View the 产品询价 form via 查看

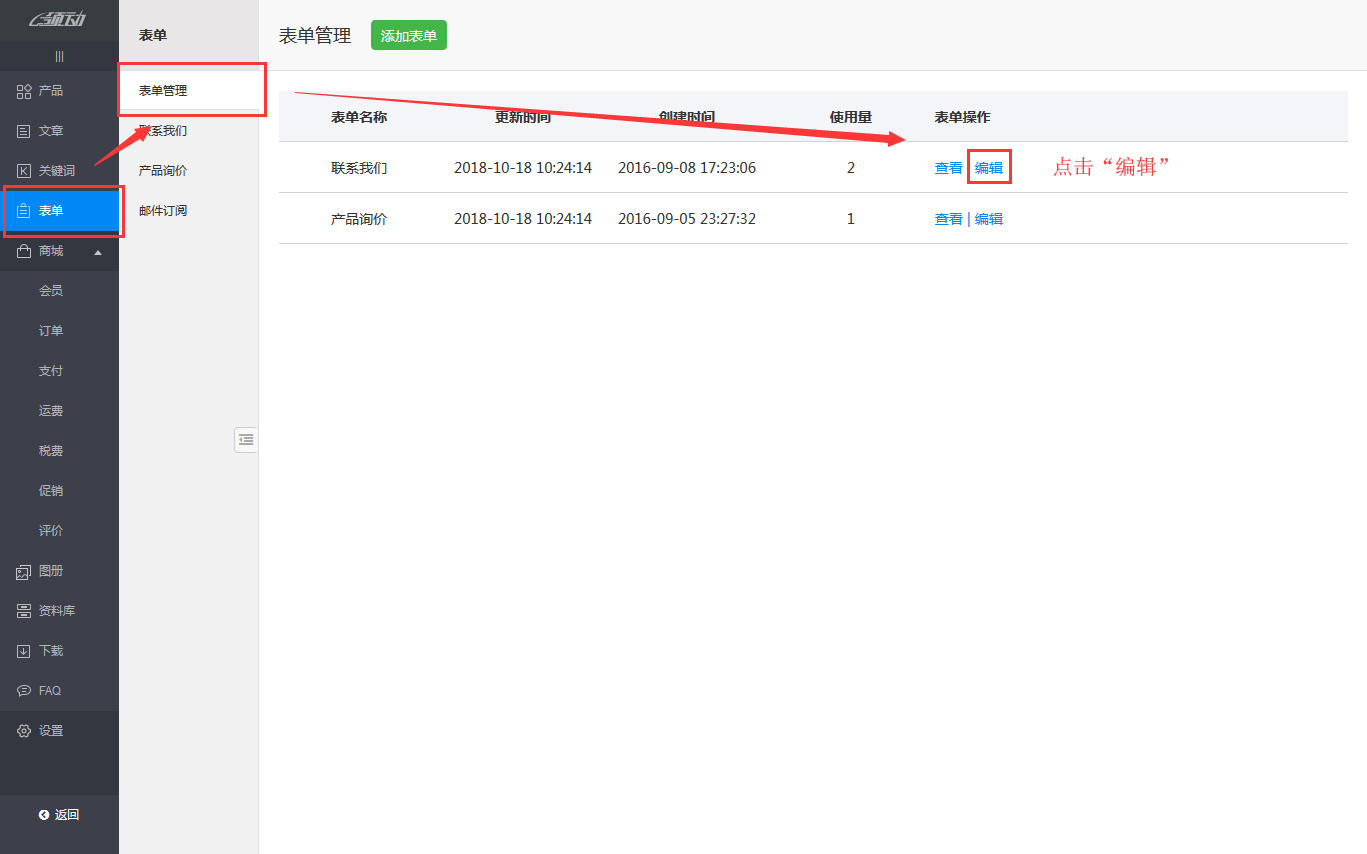948,219
